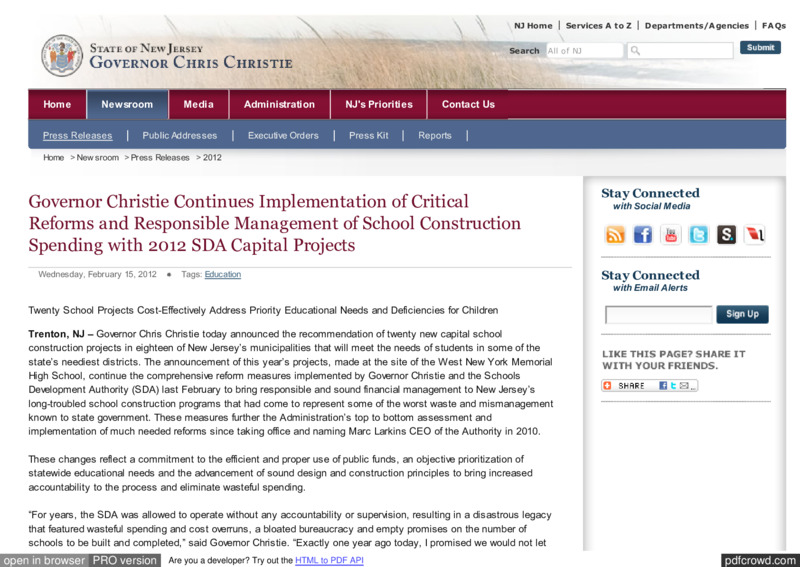Click the Governor Chris Christie header title
Viewport: 800px width, 567px height.
191,62
